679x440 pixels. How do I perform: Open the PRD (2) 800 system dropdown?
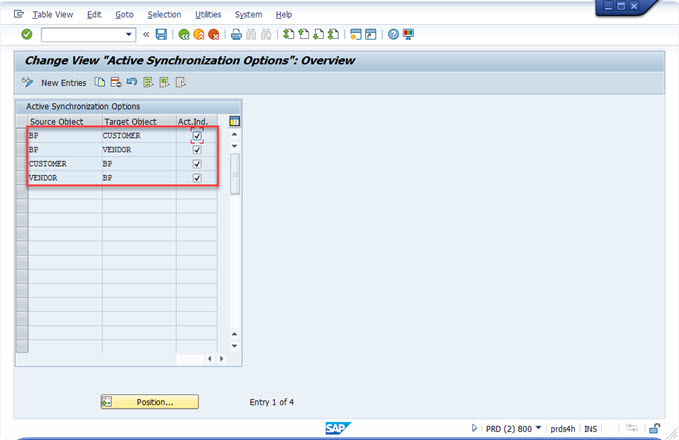tap(538, 428)
